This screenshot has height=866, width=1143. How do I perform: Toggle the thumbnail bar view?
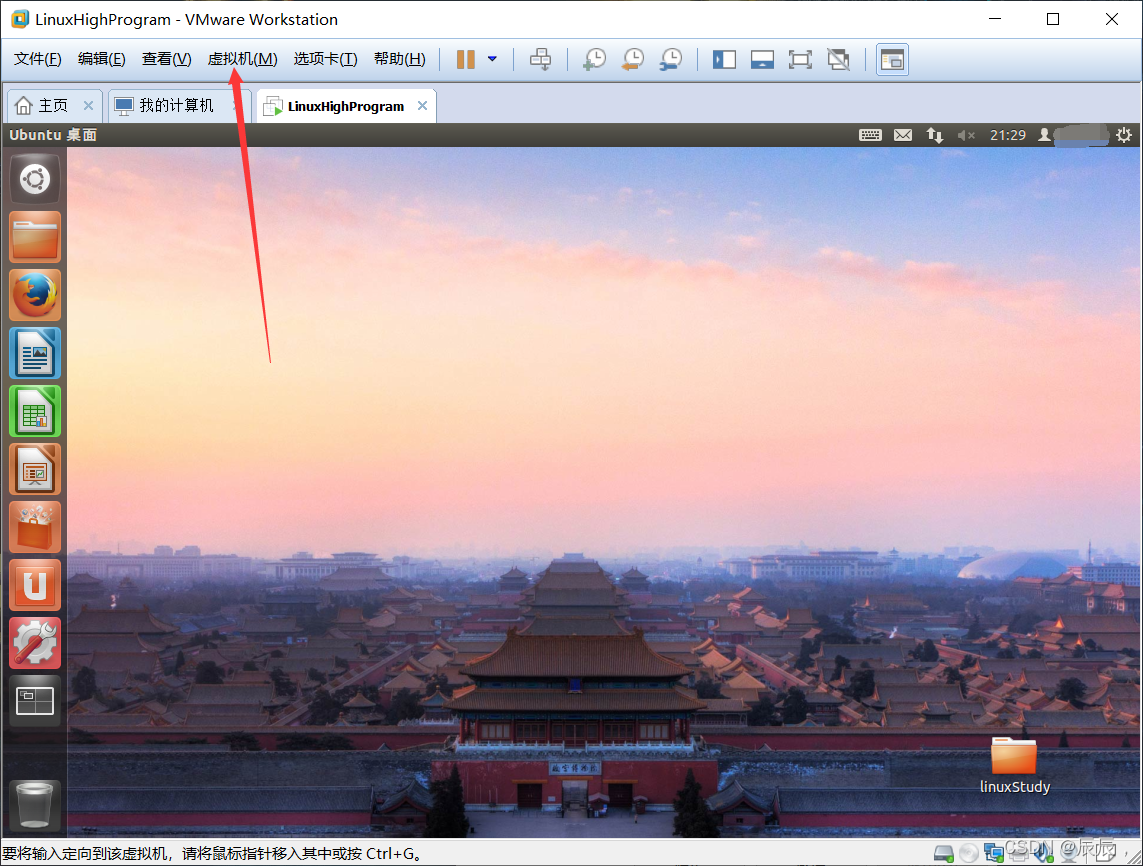tap(762, 59)
